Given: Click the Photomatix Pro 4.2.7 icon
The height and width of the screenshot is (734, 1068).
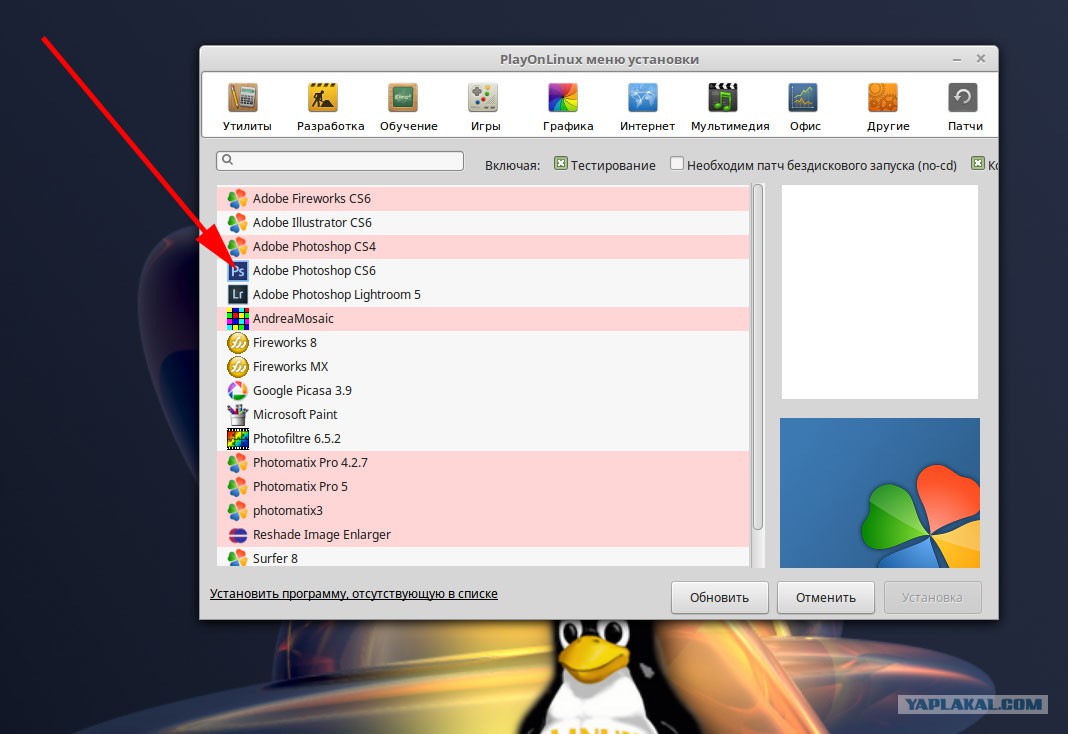Looking at the screenshot, I should [x=237, y=463].
